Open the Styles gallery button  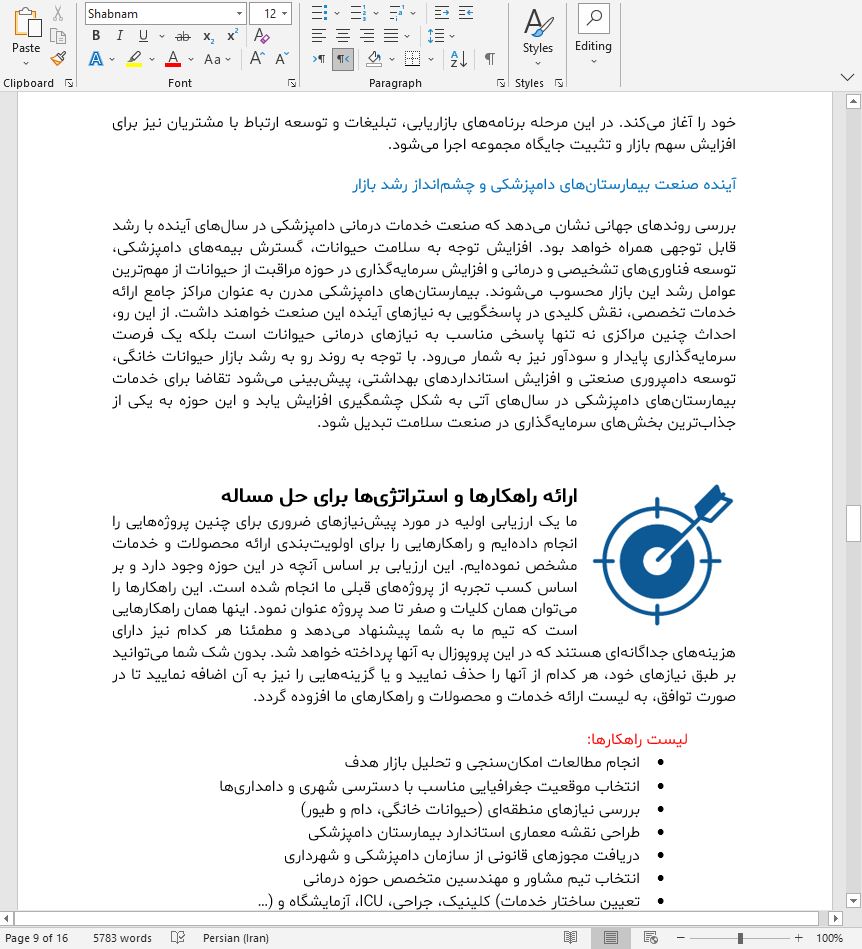coord(538,38)
